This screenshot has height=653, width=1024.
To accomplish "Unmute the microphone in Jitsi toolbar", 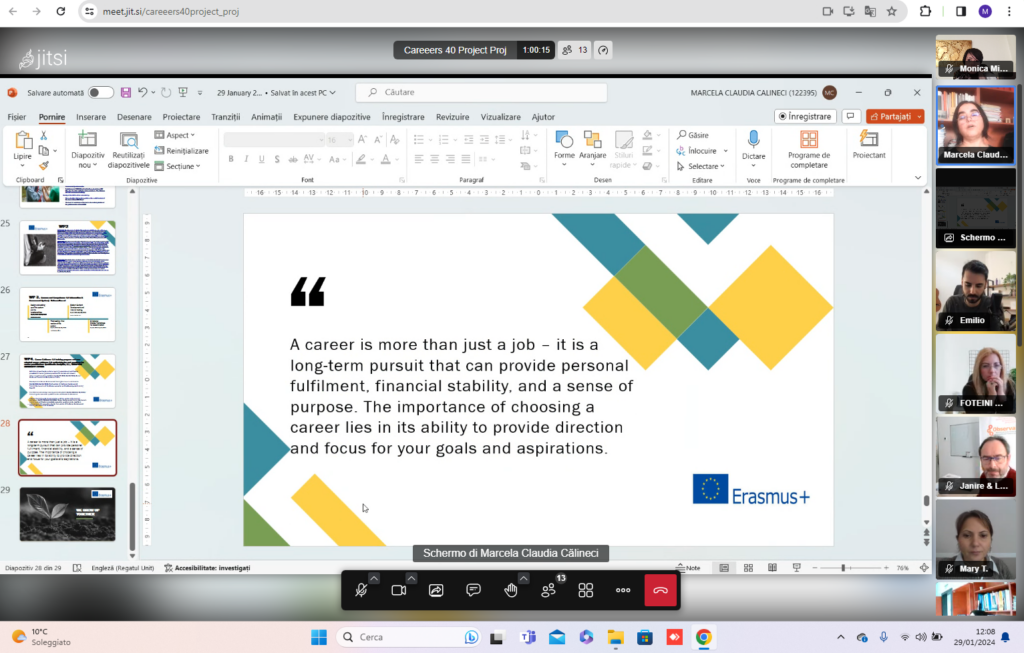I will point(361,590).
